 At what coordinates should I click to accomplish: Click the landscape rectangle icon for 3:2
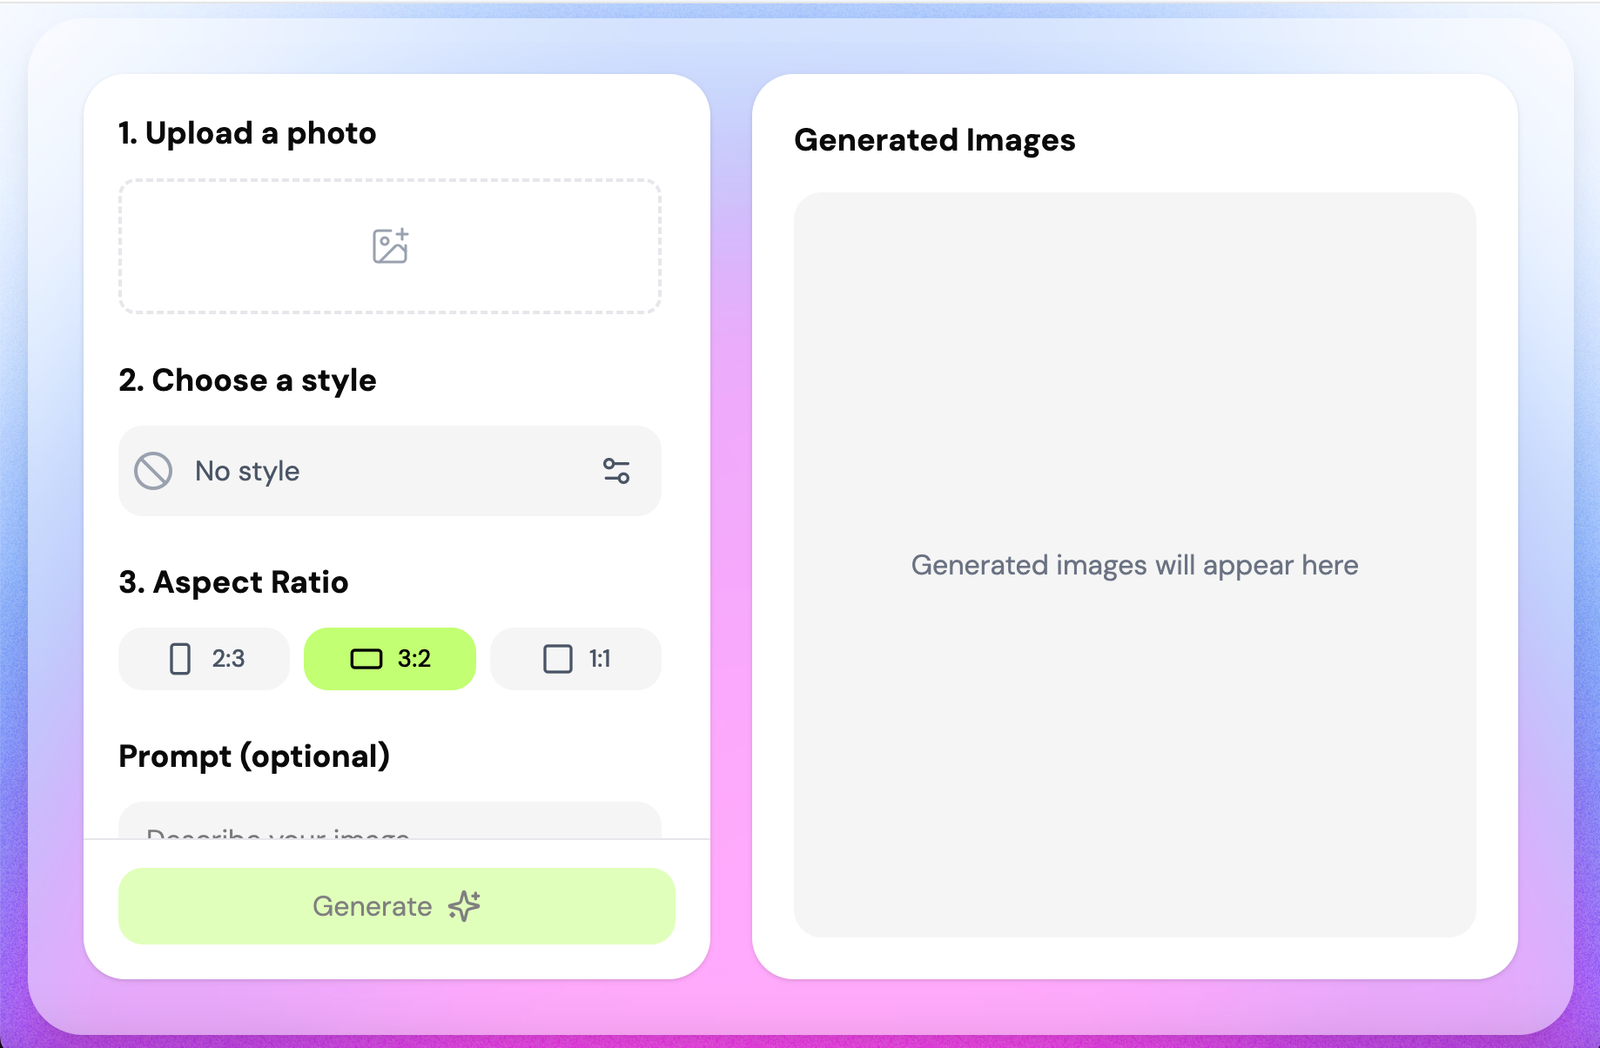click(x=366, y=659)
